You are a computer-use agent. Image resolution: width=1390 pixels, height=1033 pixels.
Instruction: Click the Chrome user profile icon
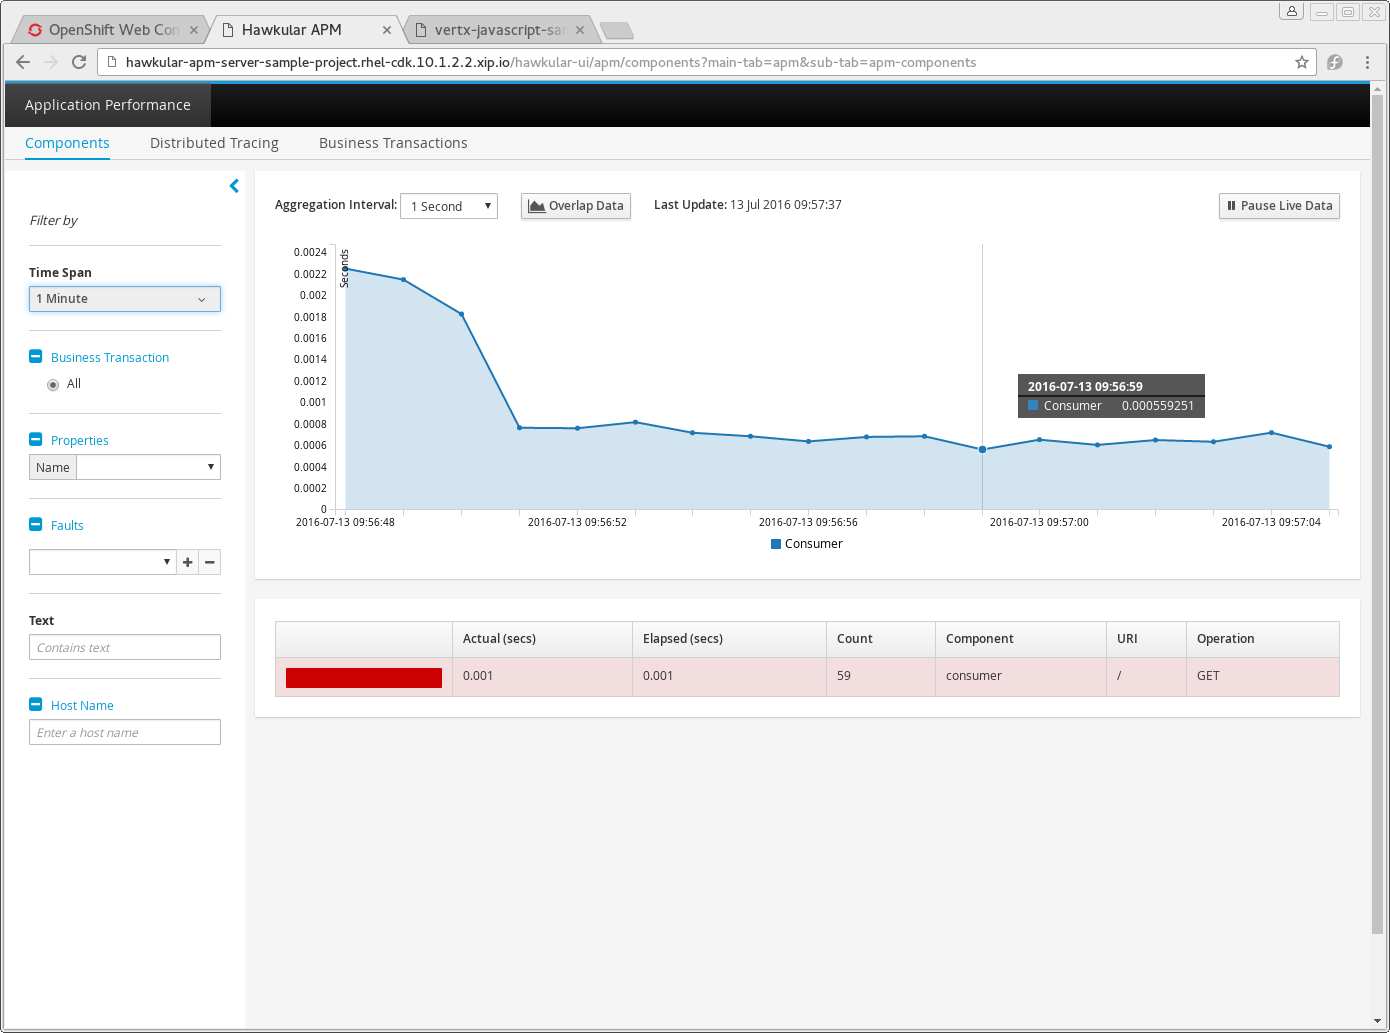pyautogui.click(x=1292, y=11)
